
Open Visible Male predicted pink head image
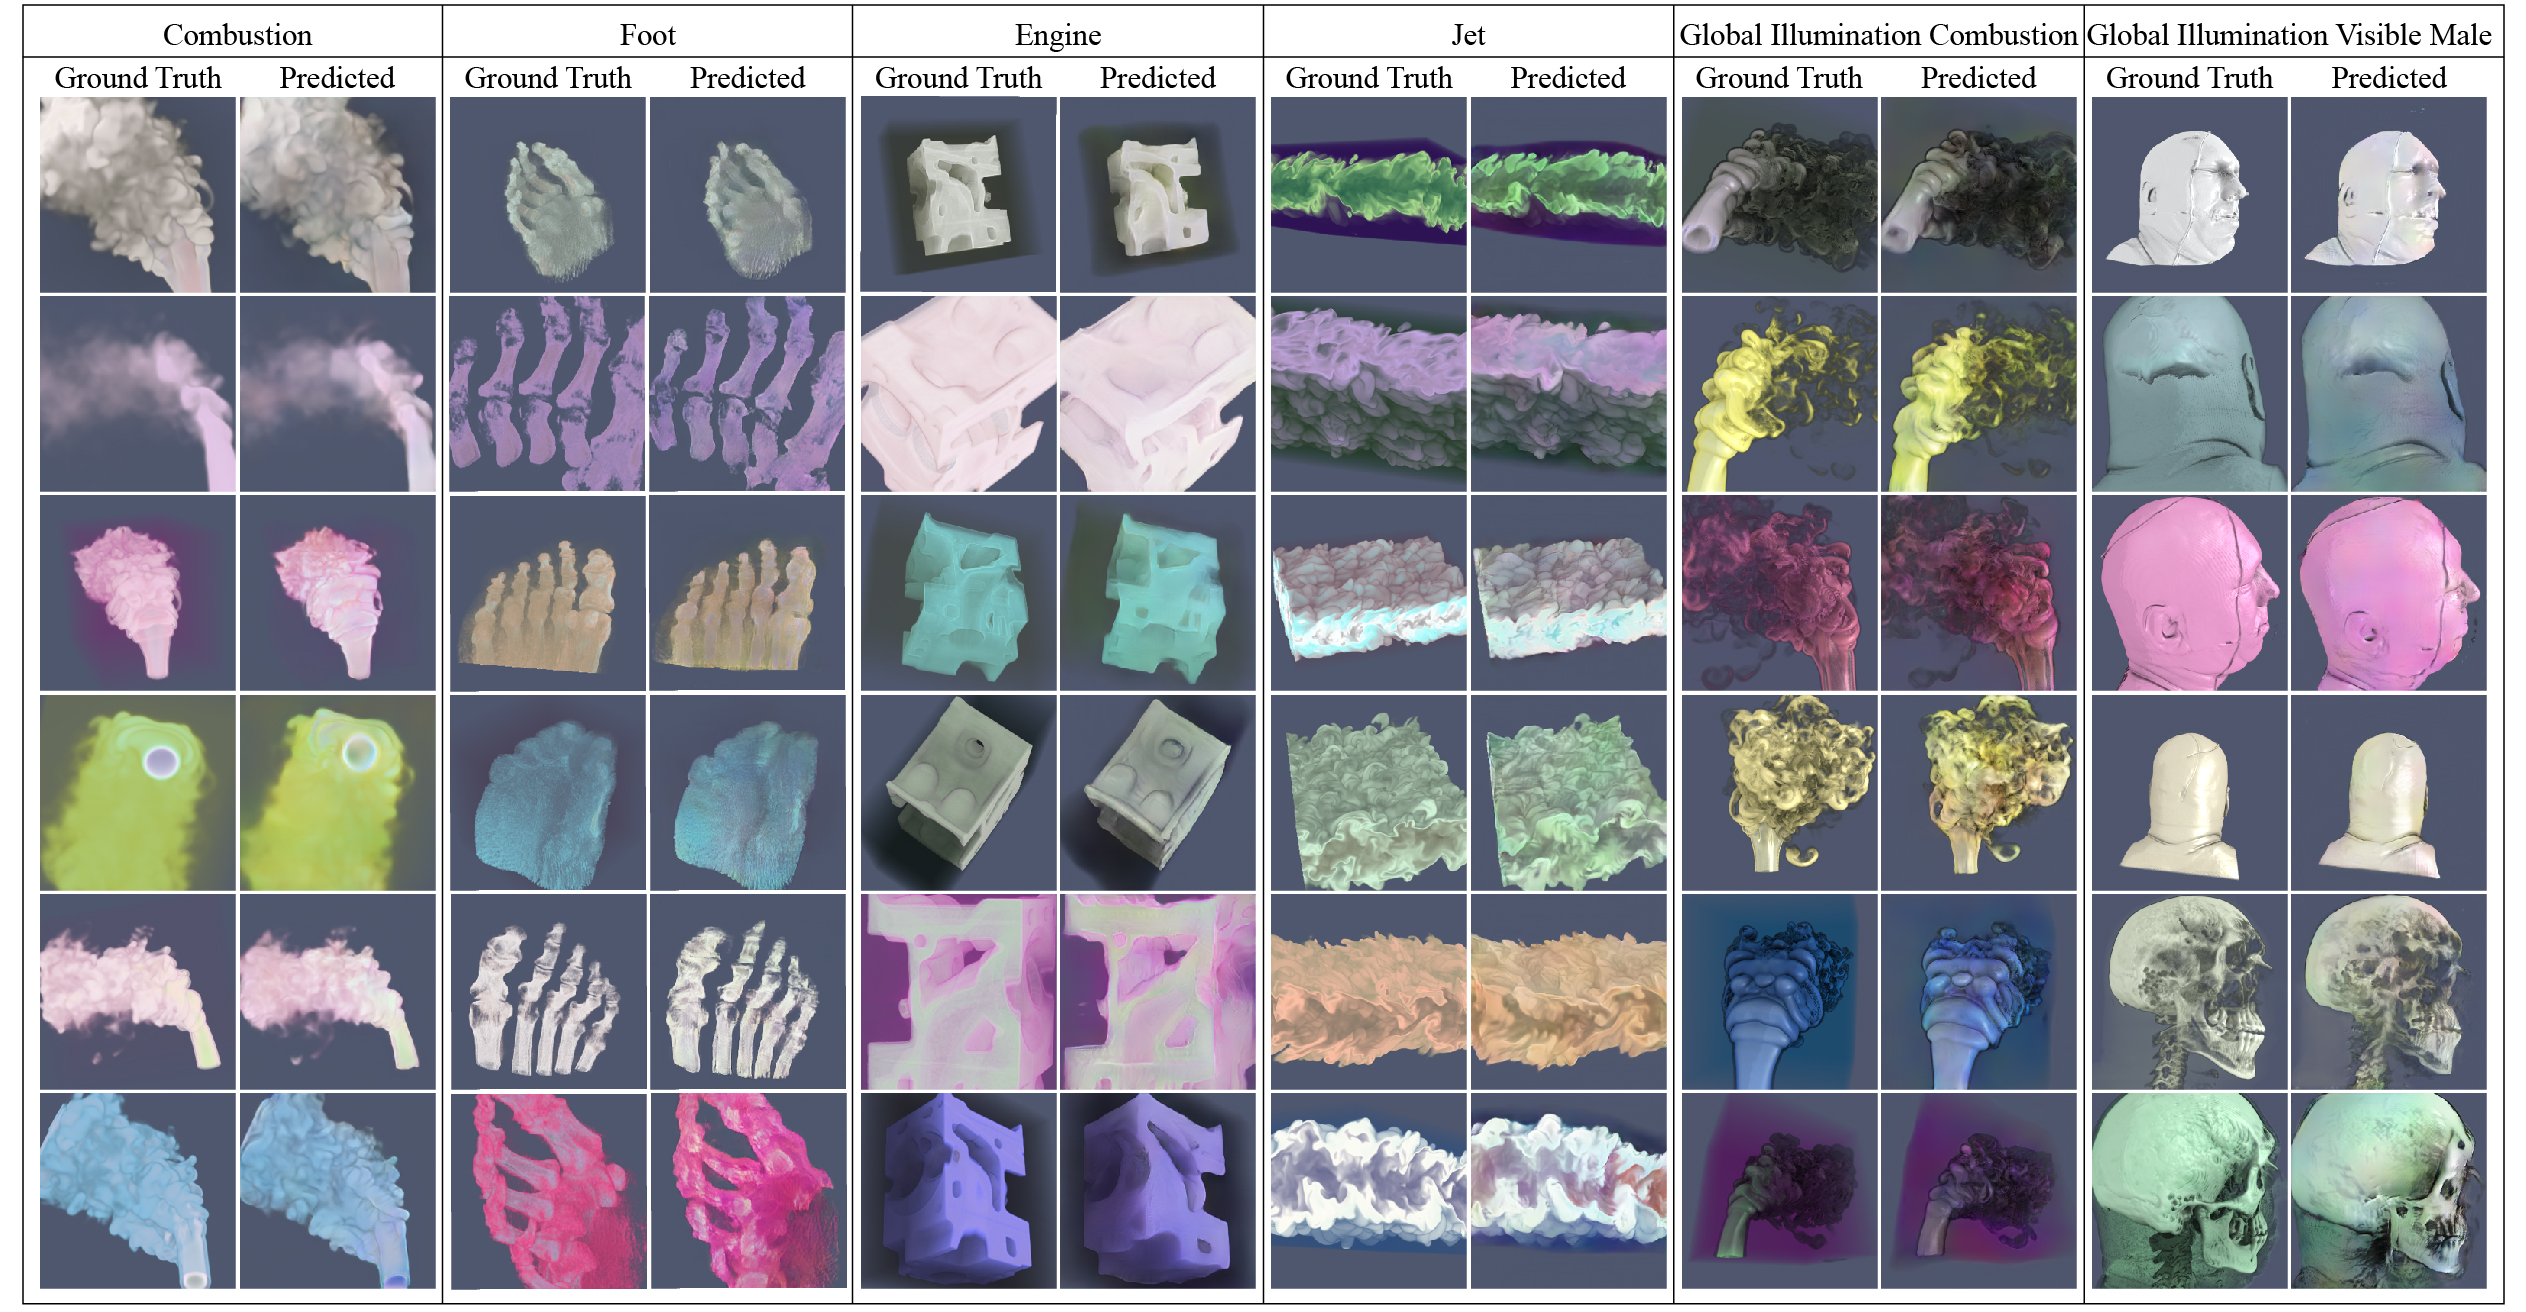point(2389,593)
